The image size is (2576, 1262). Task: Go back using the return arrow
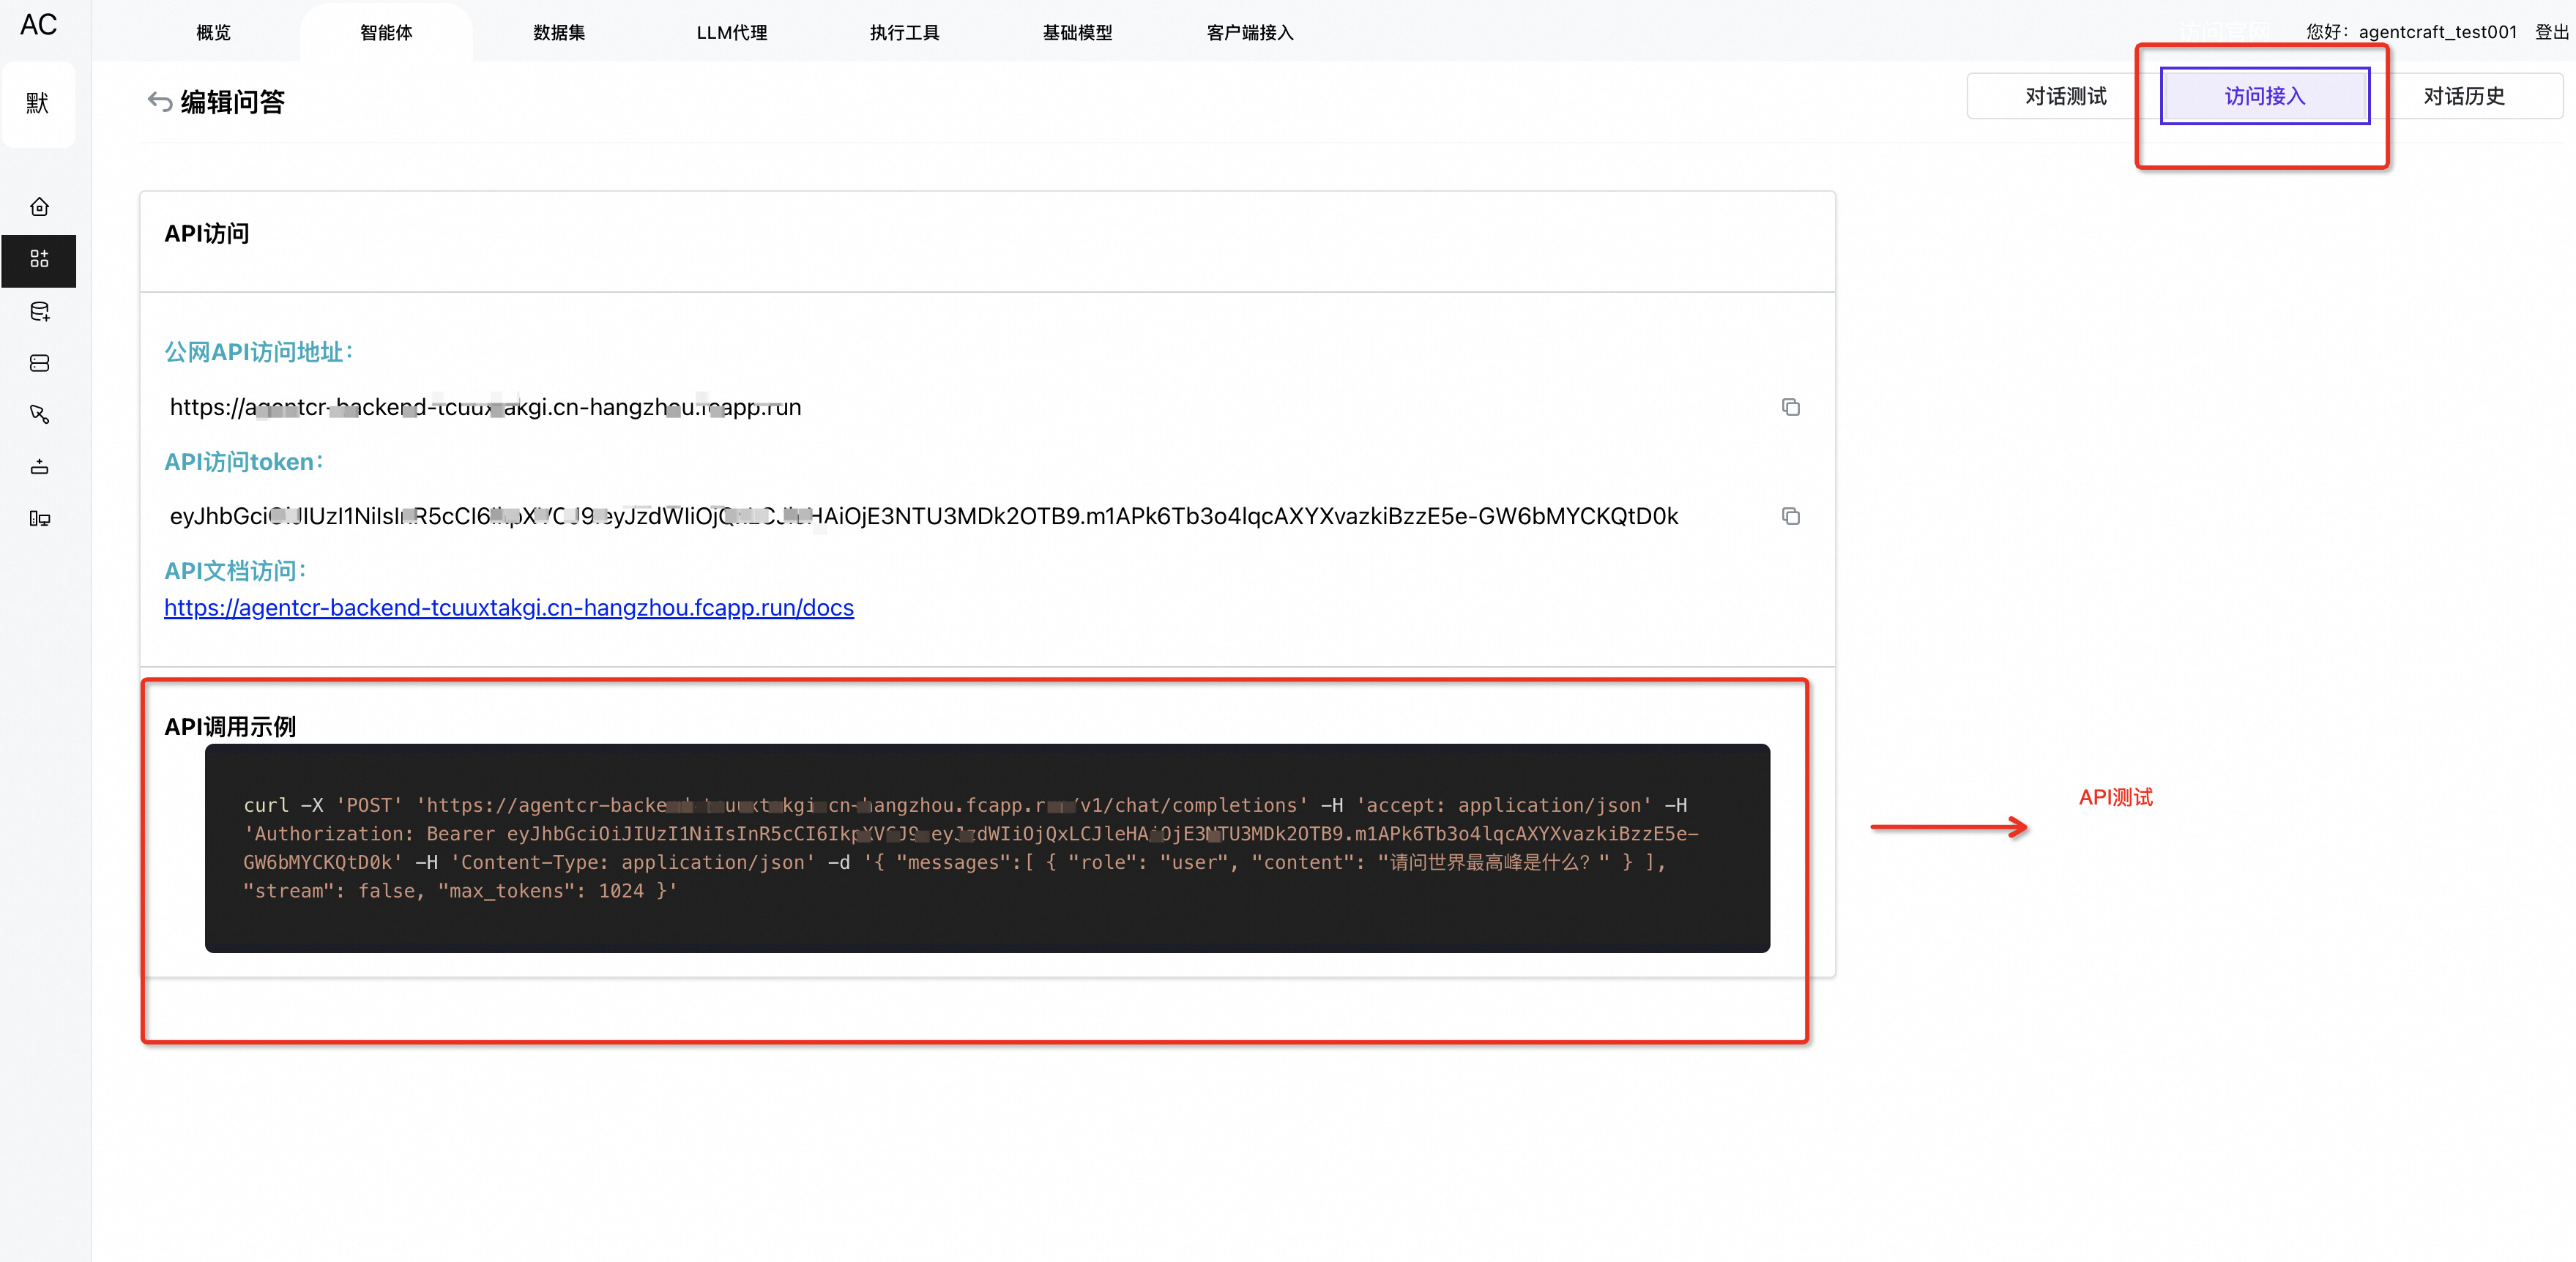coord(159,101)
